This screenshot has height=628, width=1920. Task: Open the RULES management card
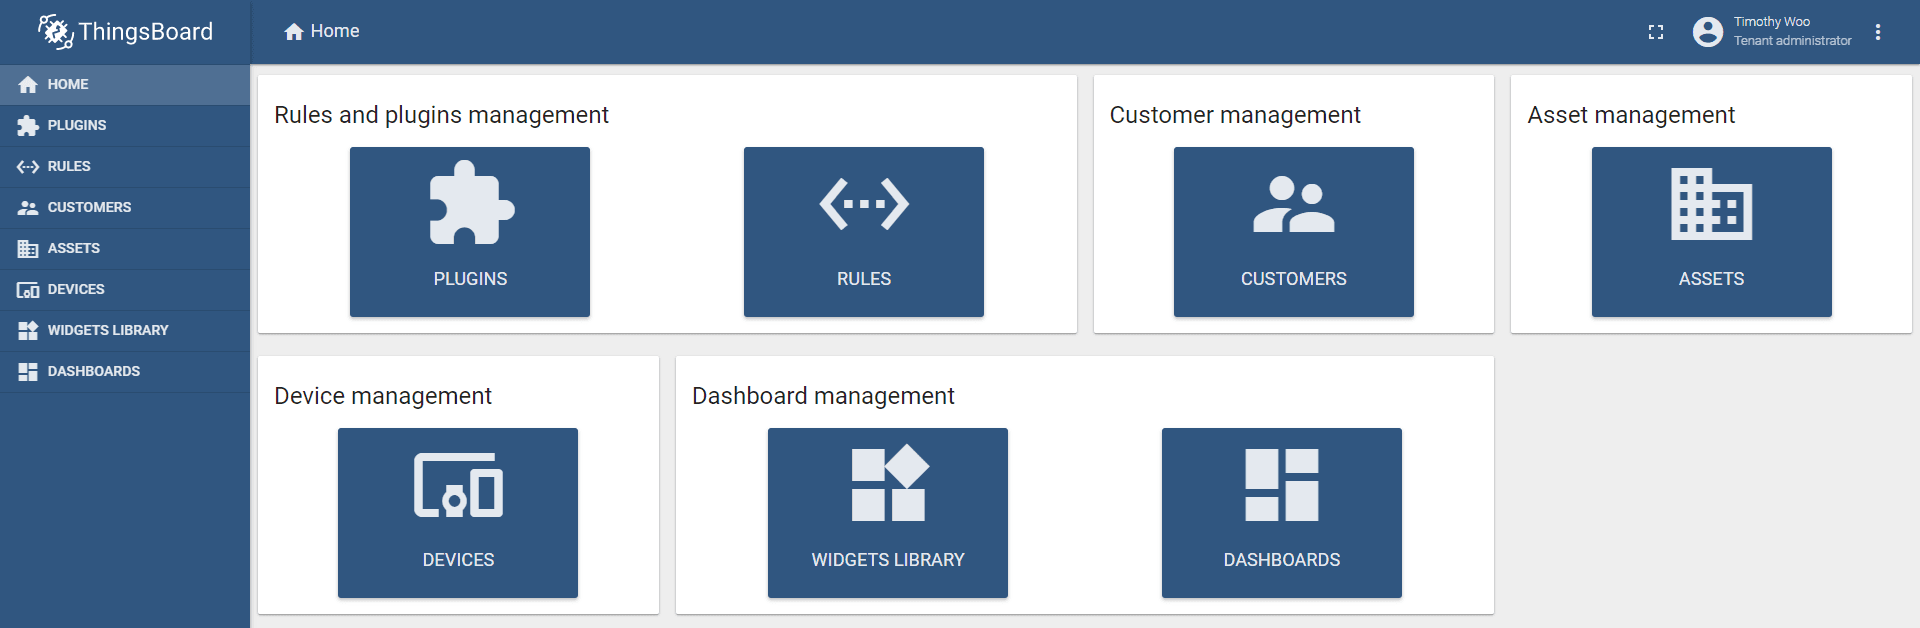[863, 231]
